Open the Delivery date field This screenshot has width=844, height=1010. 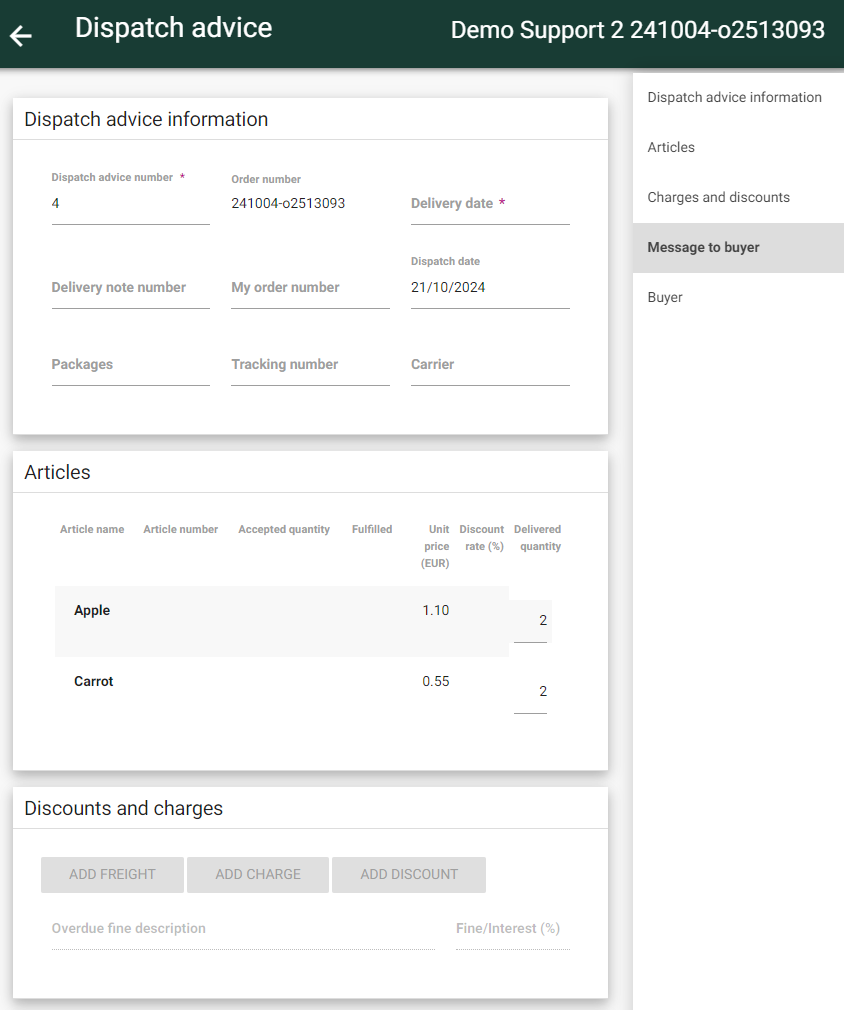pos(490,204)
